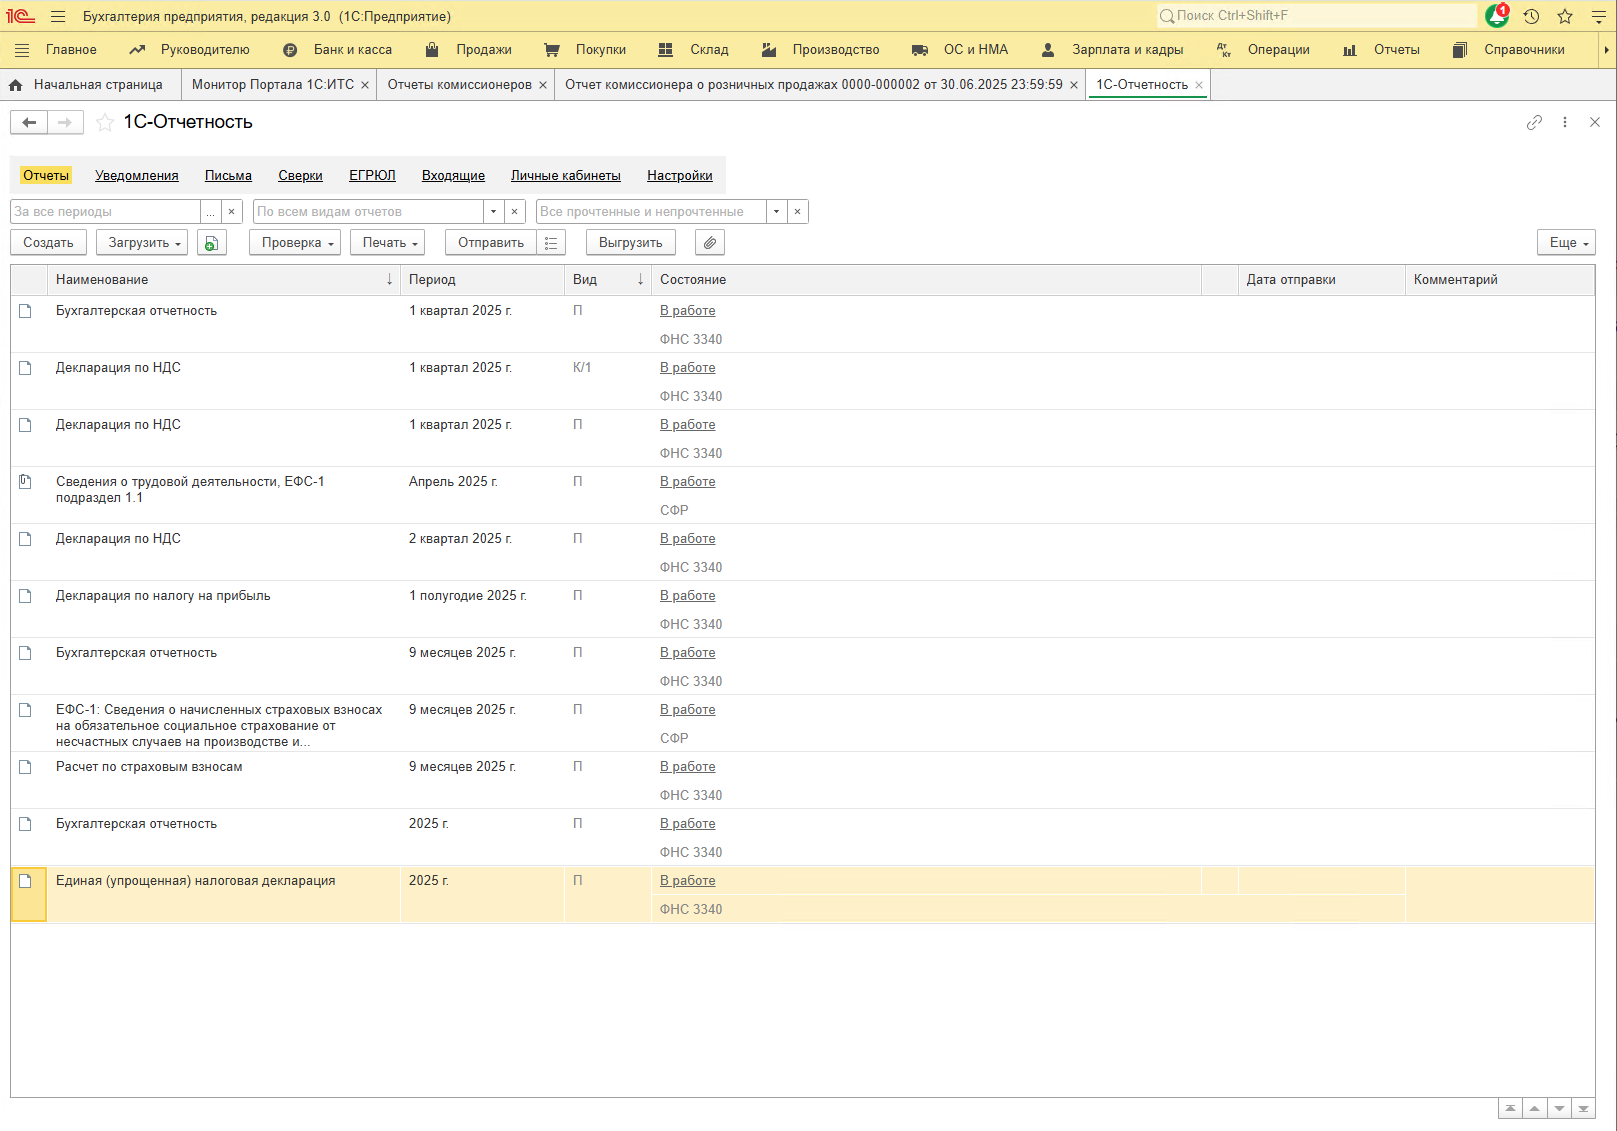Open the main hamburger menu
Image resolution: width=1617 pixels, height=1131 pixels.
click(58, 16)
